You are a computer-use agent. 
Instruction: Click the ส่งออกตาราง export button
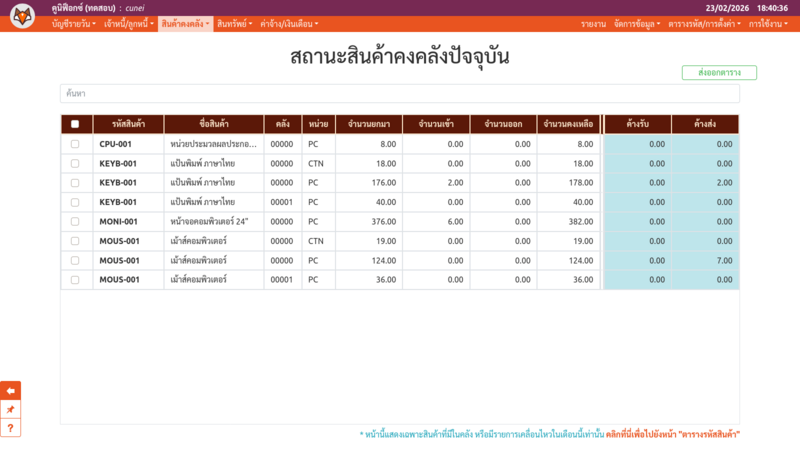point(719,72)
